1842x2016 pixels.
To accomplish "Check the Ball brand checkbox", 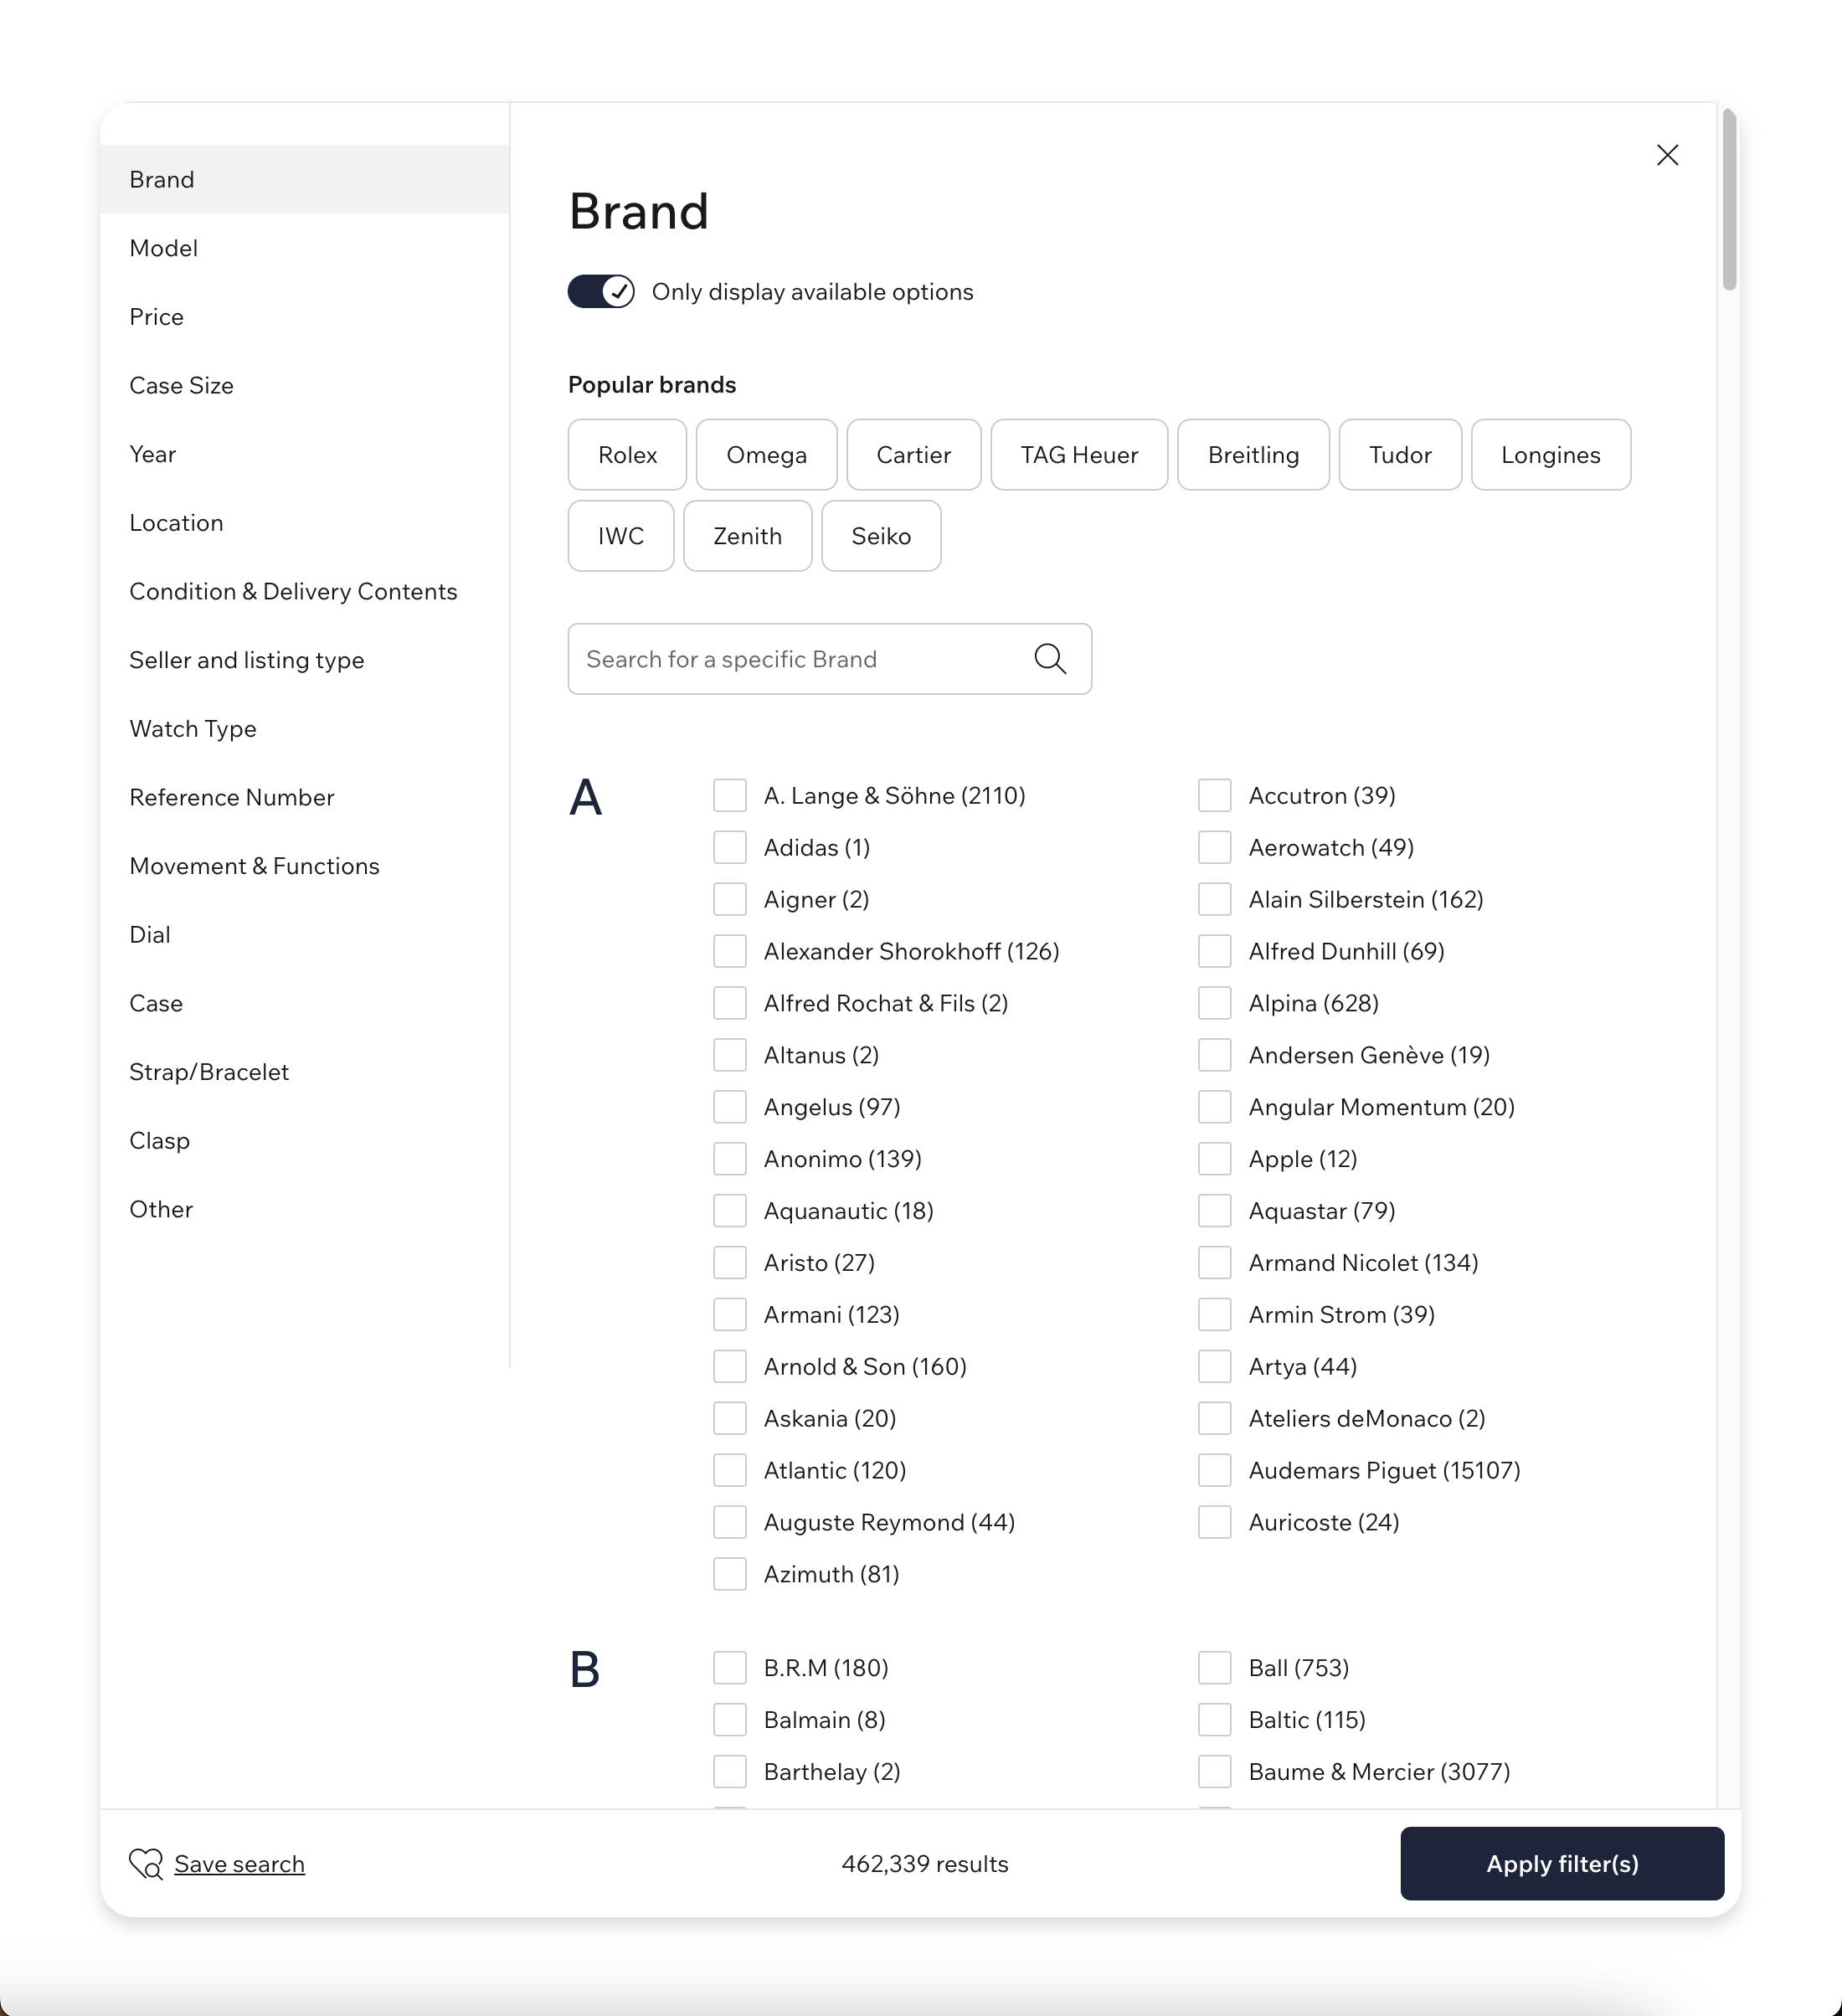I will tap(1214, 1667).
